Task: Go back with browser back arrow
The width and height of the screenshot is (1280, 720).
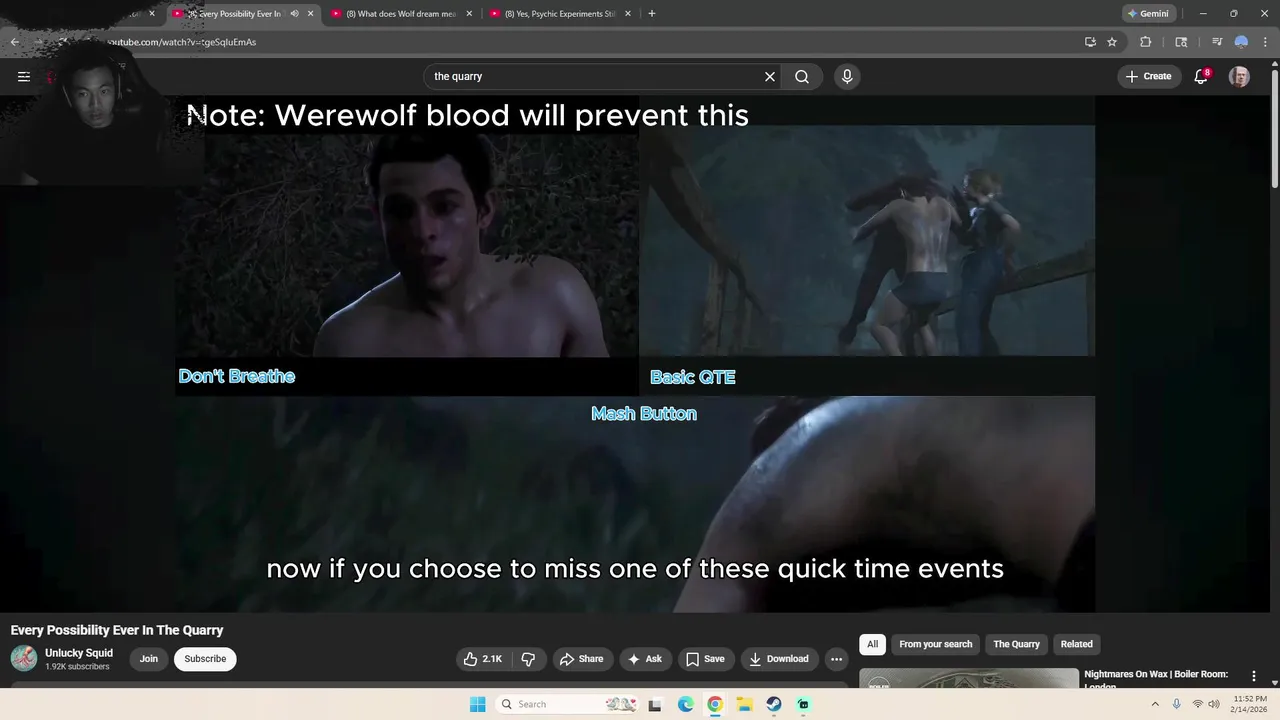Action: click(15, 42)
